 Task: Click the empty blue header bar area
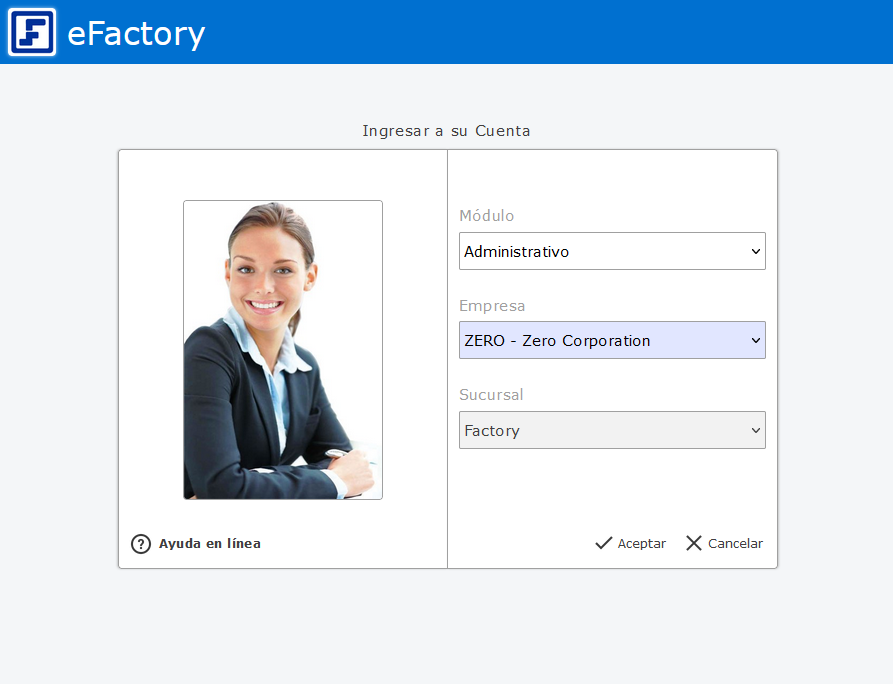tap(550, 32)
